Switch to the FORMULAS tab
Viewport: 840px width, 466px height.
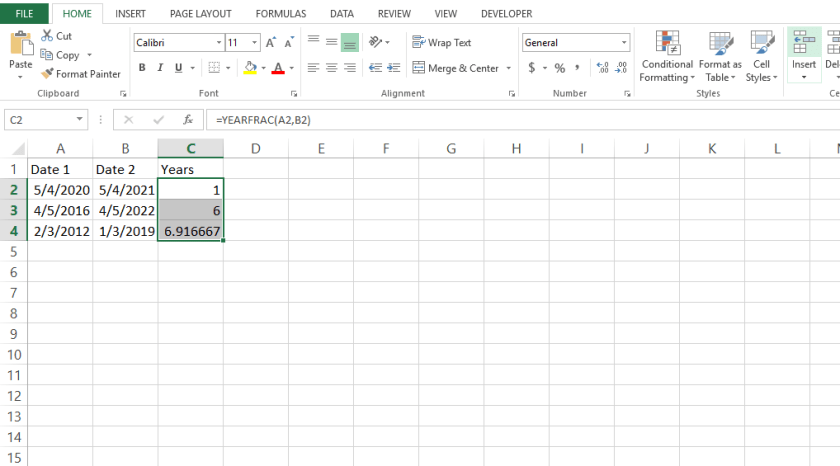[x=281, y=13]
